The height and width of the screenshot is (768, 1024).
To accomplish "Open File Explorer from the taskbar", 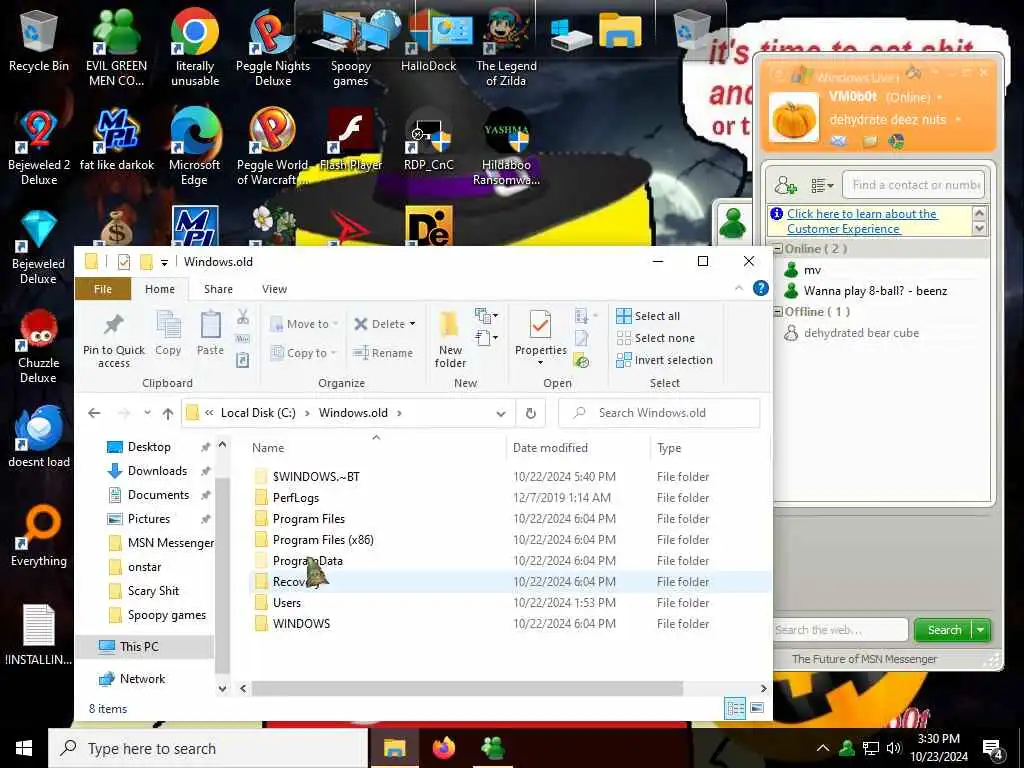I will click(394, 748).
